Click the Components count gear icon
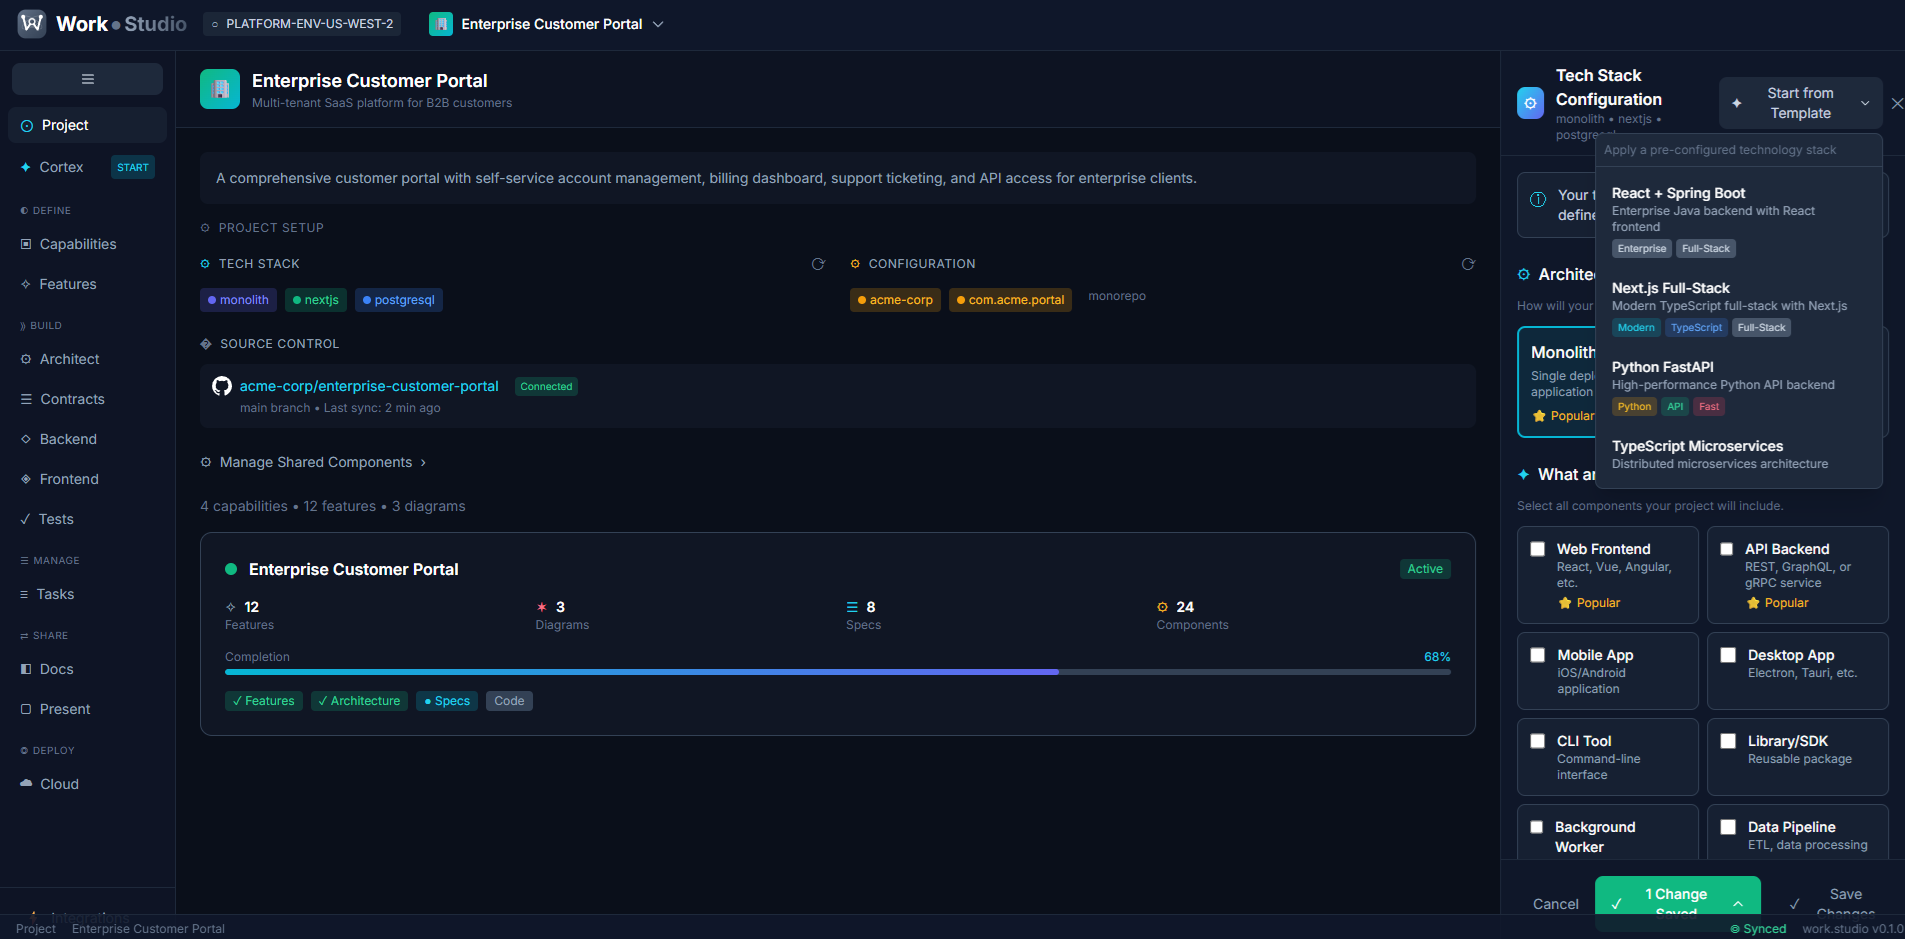Viewport: 1905px width, 939px height. coord(1162,607)
